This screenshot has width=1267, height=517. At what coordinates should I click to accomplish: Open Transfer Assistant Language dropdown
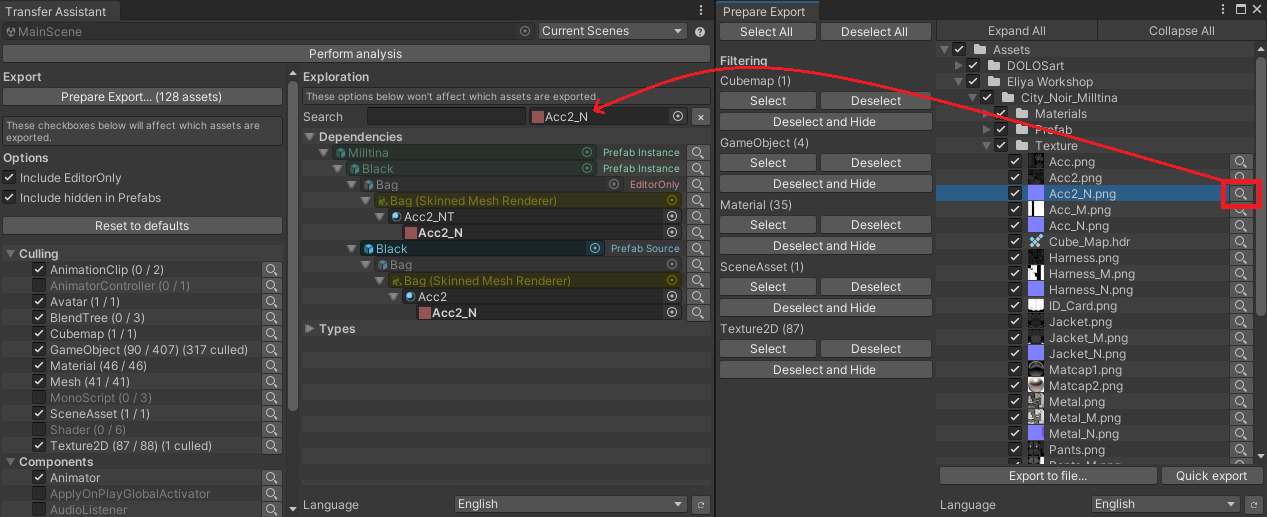[570, 504]
